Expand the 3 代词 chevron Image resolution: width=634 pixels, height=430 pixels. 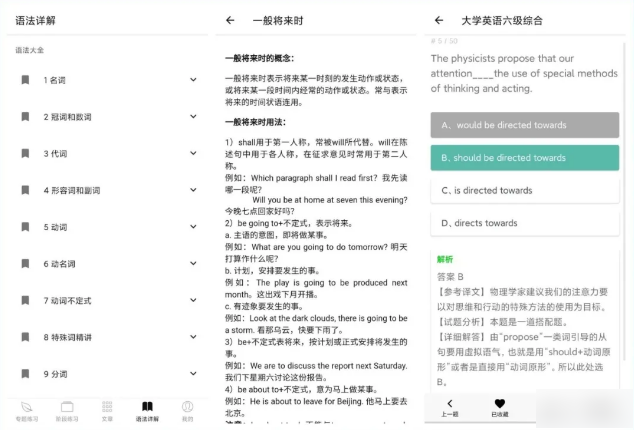[193, 153]
